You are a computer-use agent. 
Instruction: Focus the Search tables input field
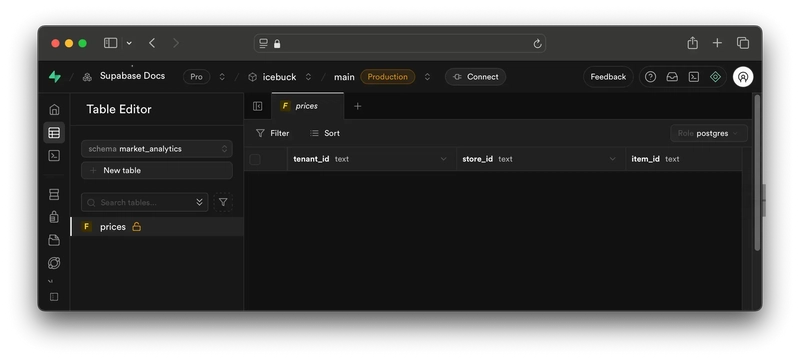[x=144, y=202]
